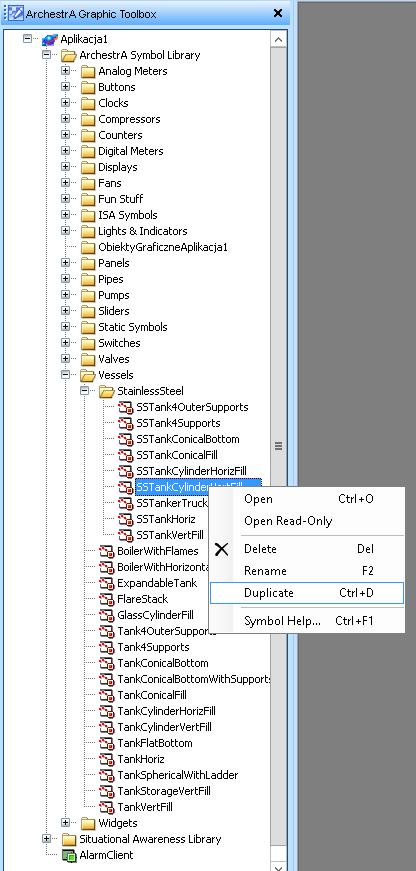416x871 pixels.
Task: Click the Tank4Supports symbol icon
Action: 107,647
